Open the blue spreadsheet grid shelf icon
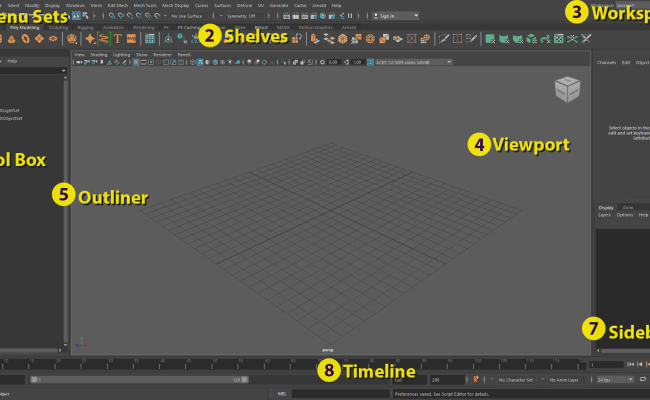 (x=150, y=39)
